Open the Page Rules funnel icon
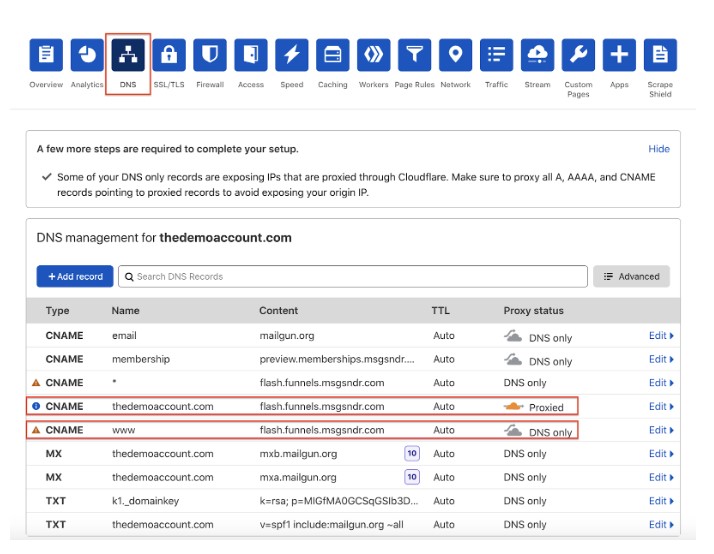Viewport: 714px width, 554px height. click(414, 55)
